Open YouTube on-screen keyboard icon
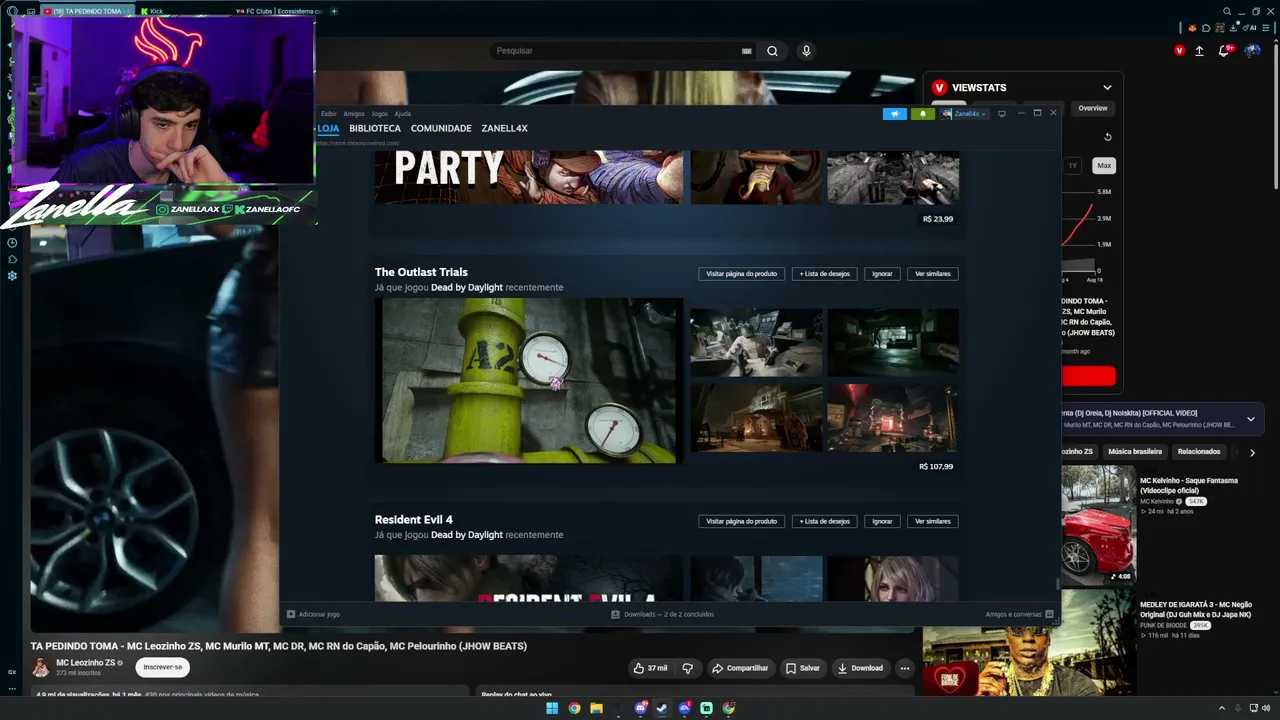This screenshot has width=1280, height=720. coord(746,51)
